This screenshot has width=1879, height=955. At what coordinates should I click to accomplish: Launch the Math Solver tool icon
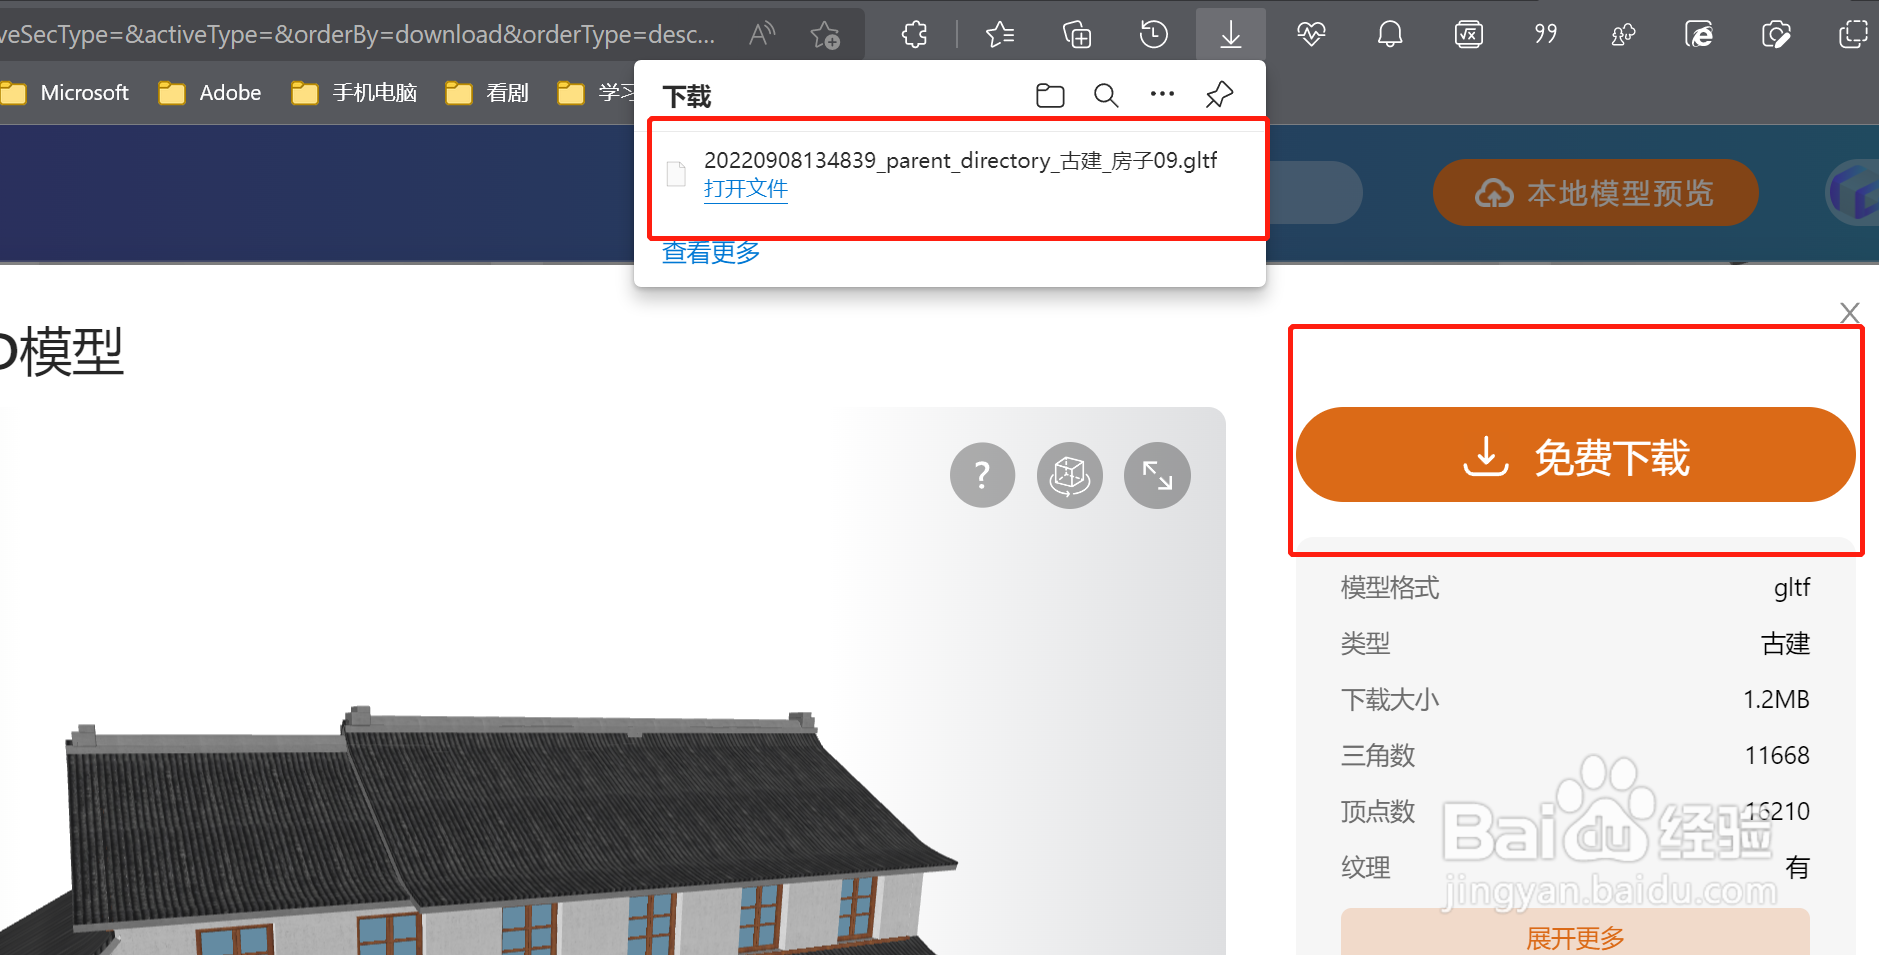pyautogui.click(x=1467, y=33)
